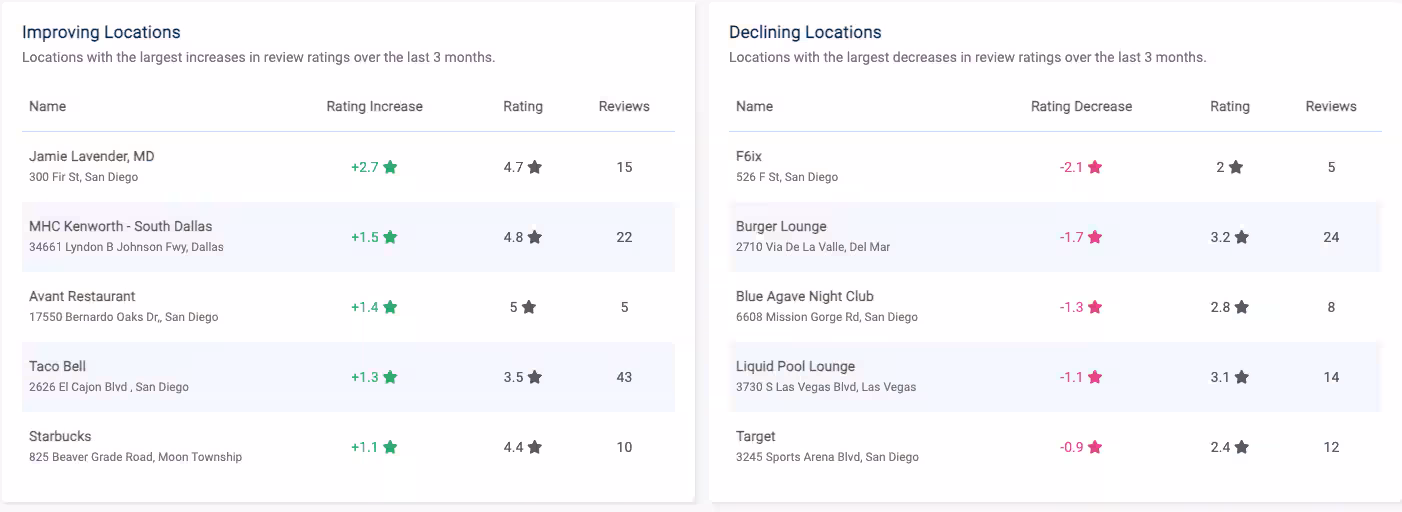
Task: Open Blue Agave Night Club location
Action: tap(804, 297)
